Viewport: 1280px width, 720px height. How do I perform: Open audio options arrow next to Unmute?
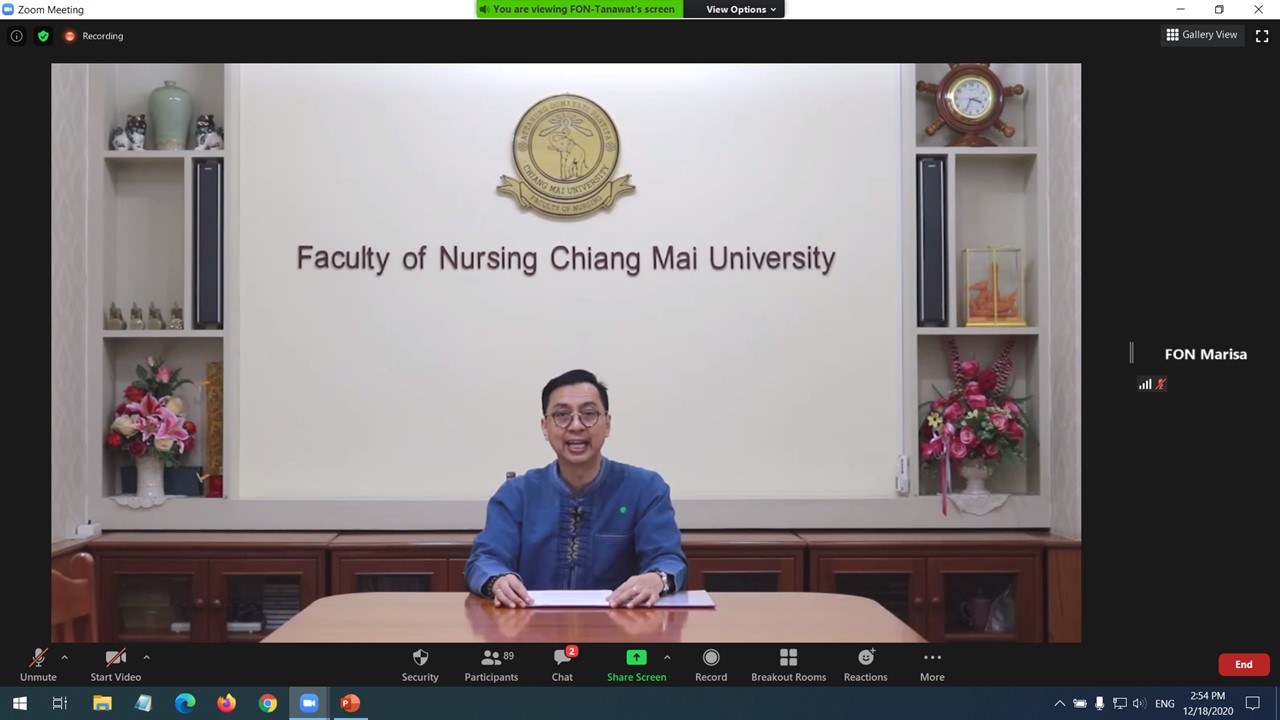[65, 657]
